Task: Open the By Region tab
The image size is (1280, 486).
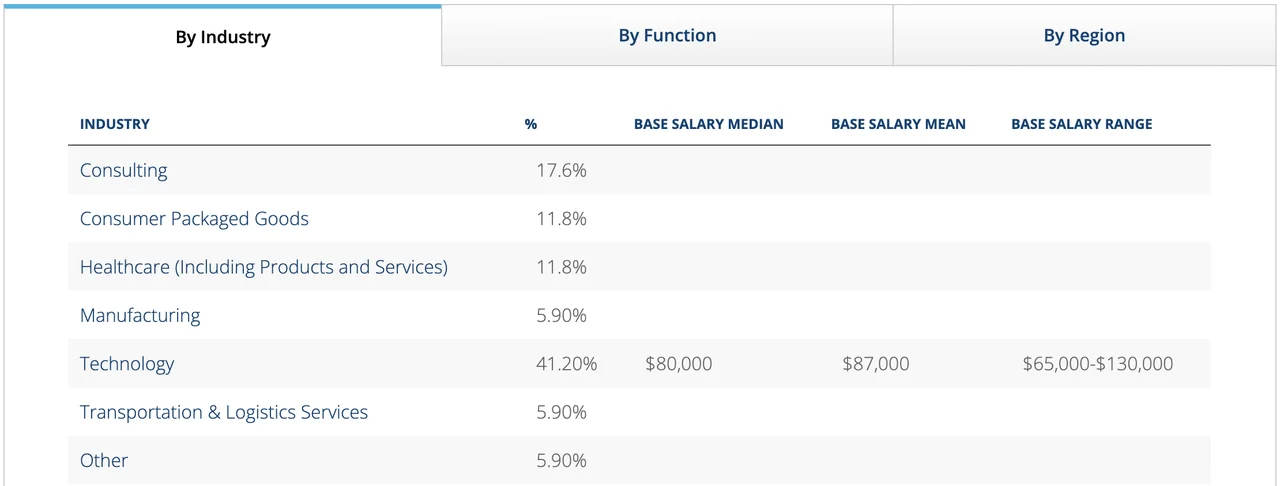Action: click(x=1084, y=36)
